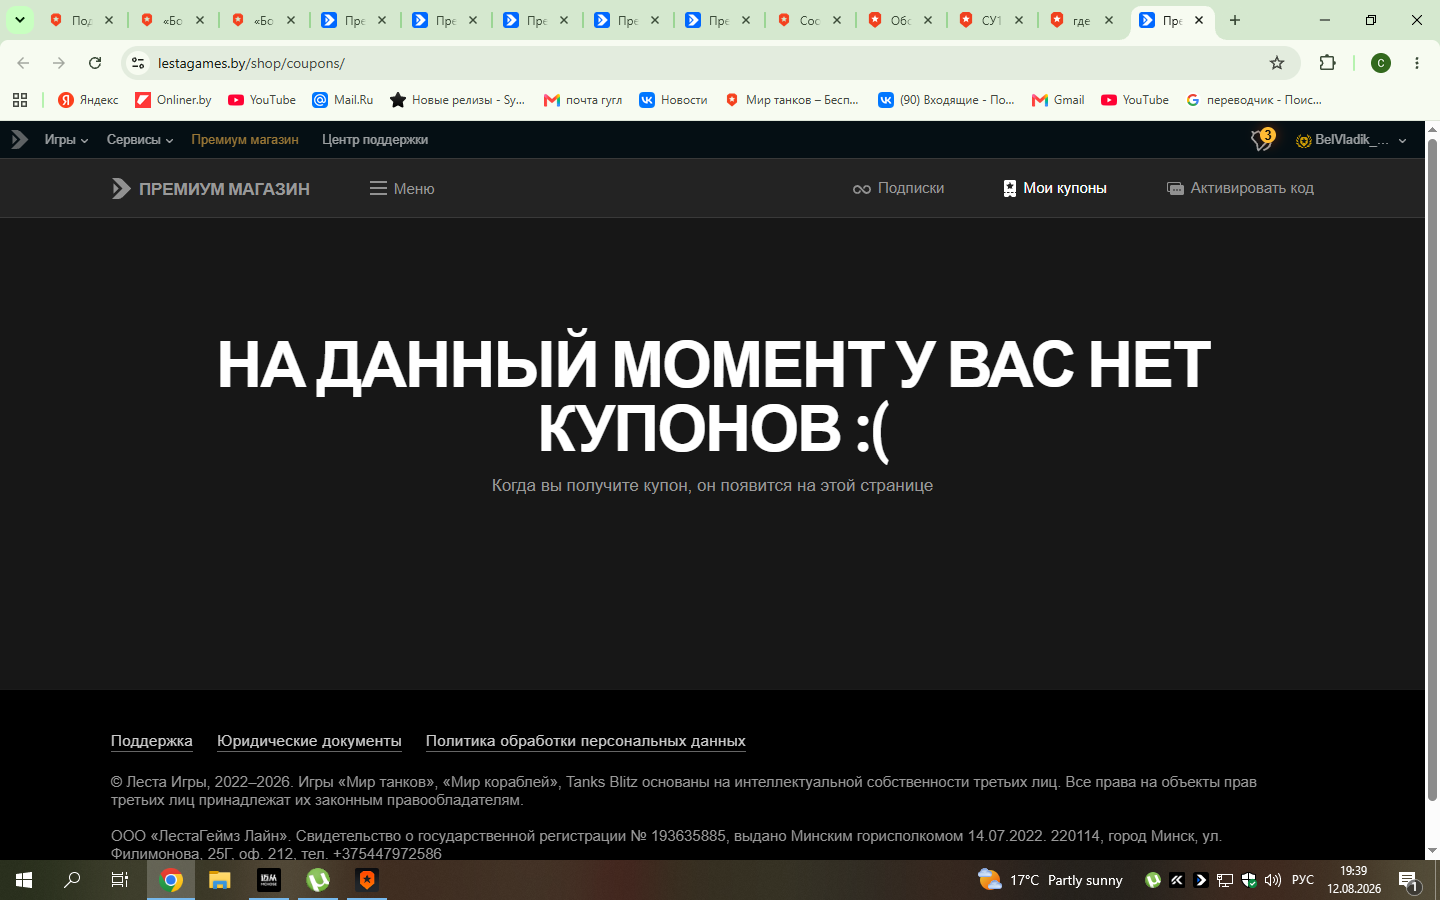Open the notifications bell with badge 3
The height and width of the screenshot is (900, 1440).
(x=1262, y=140)
